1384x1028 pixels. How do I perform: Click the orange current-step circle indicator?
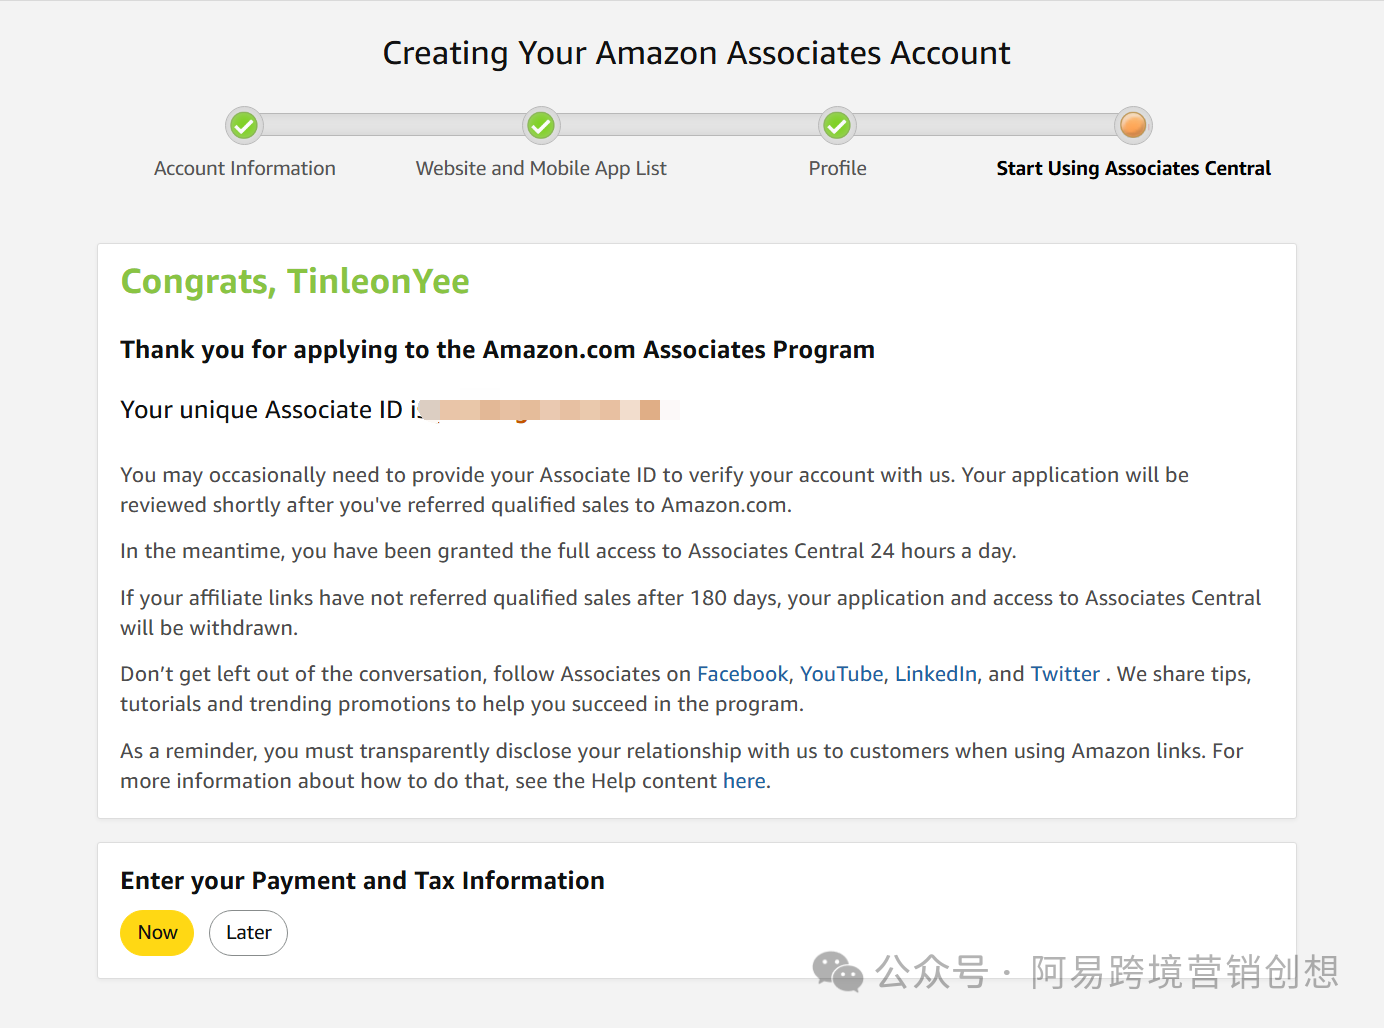pos(1133,126)
